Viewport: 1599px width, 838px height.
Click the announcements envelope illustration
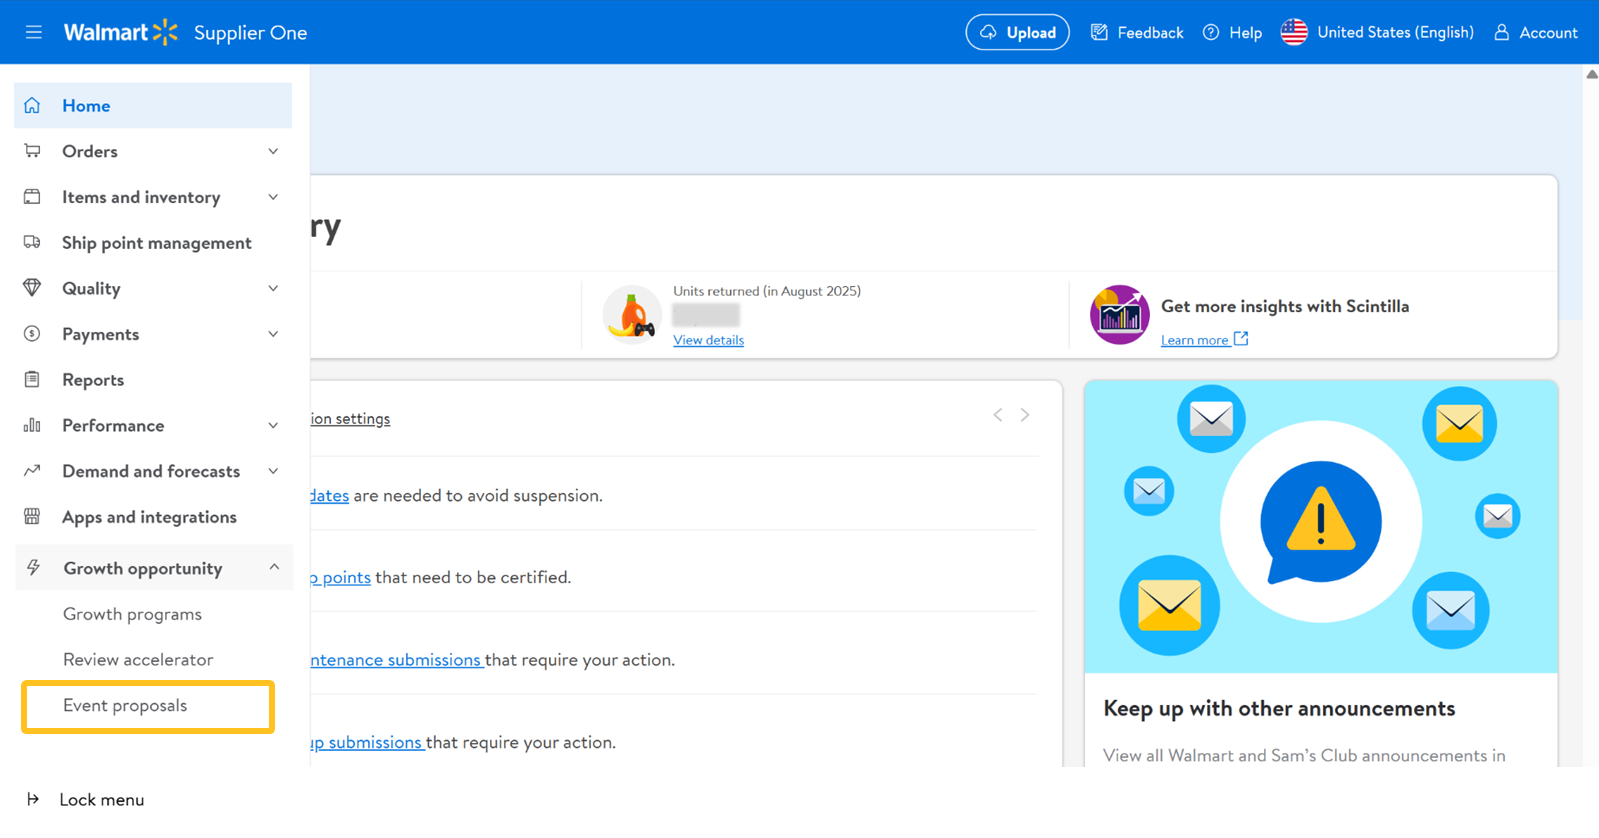pyautogui.click(x=1321, y=526)
